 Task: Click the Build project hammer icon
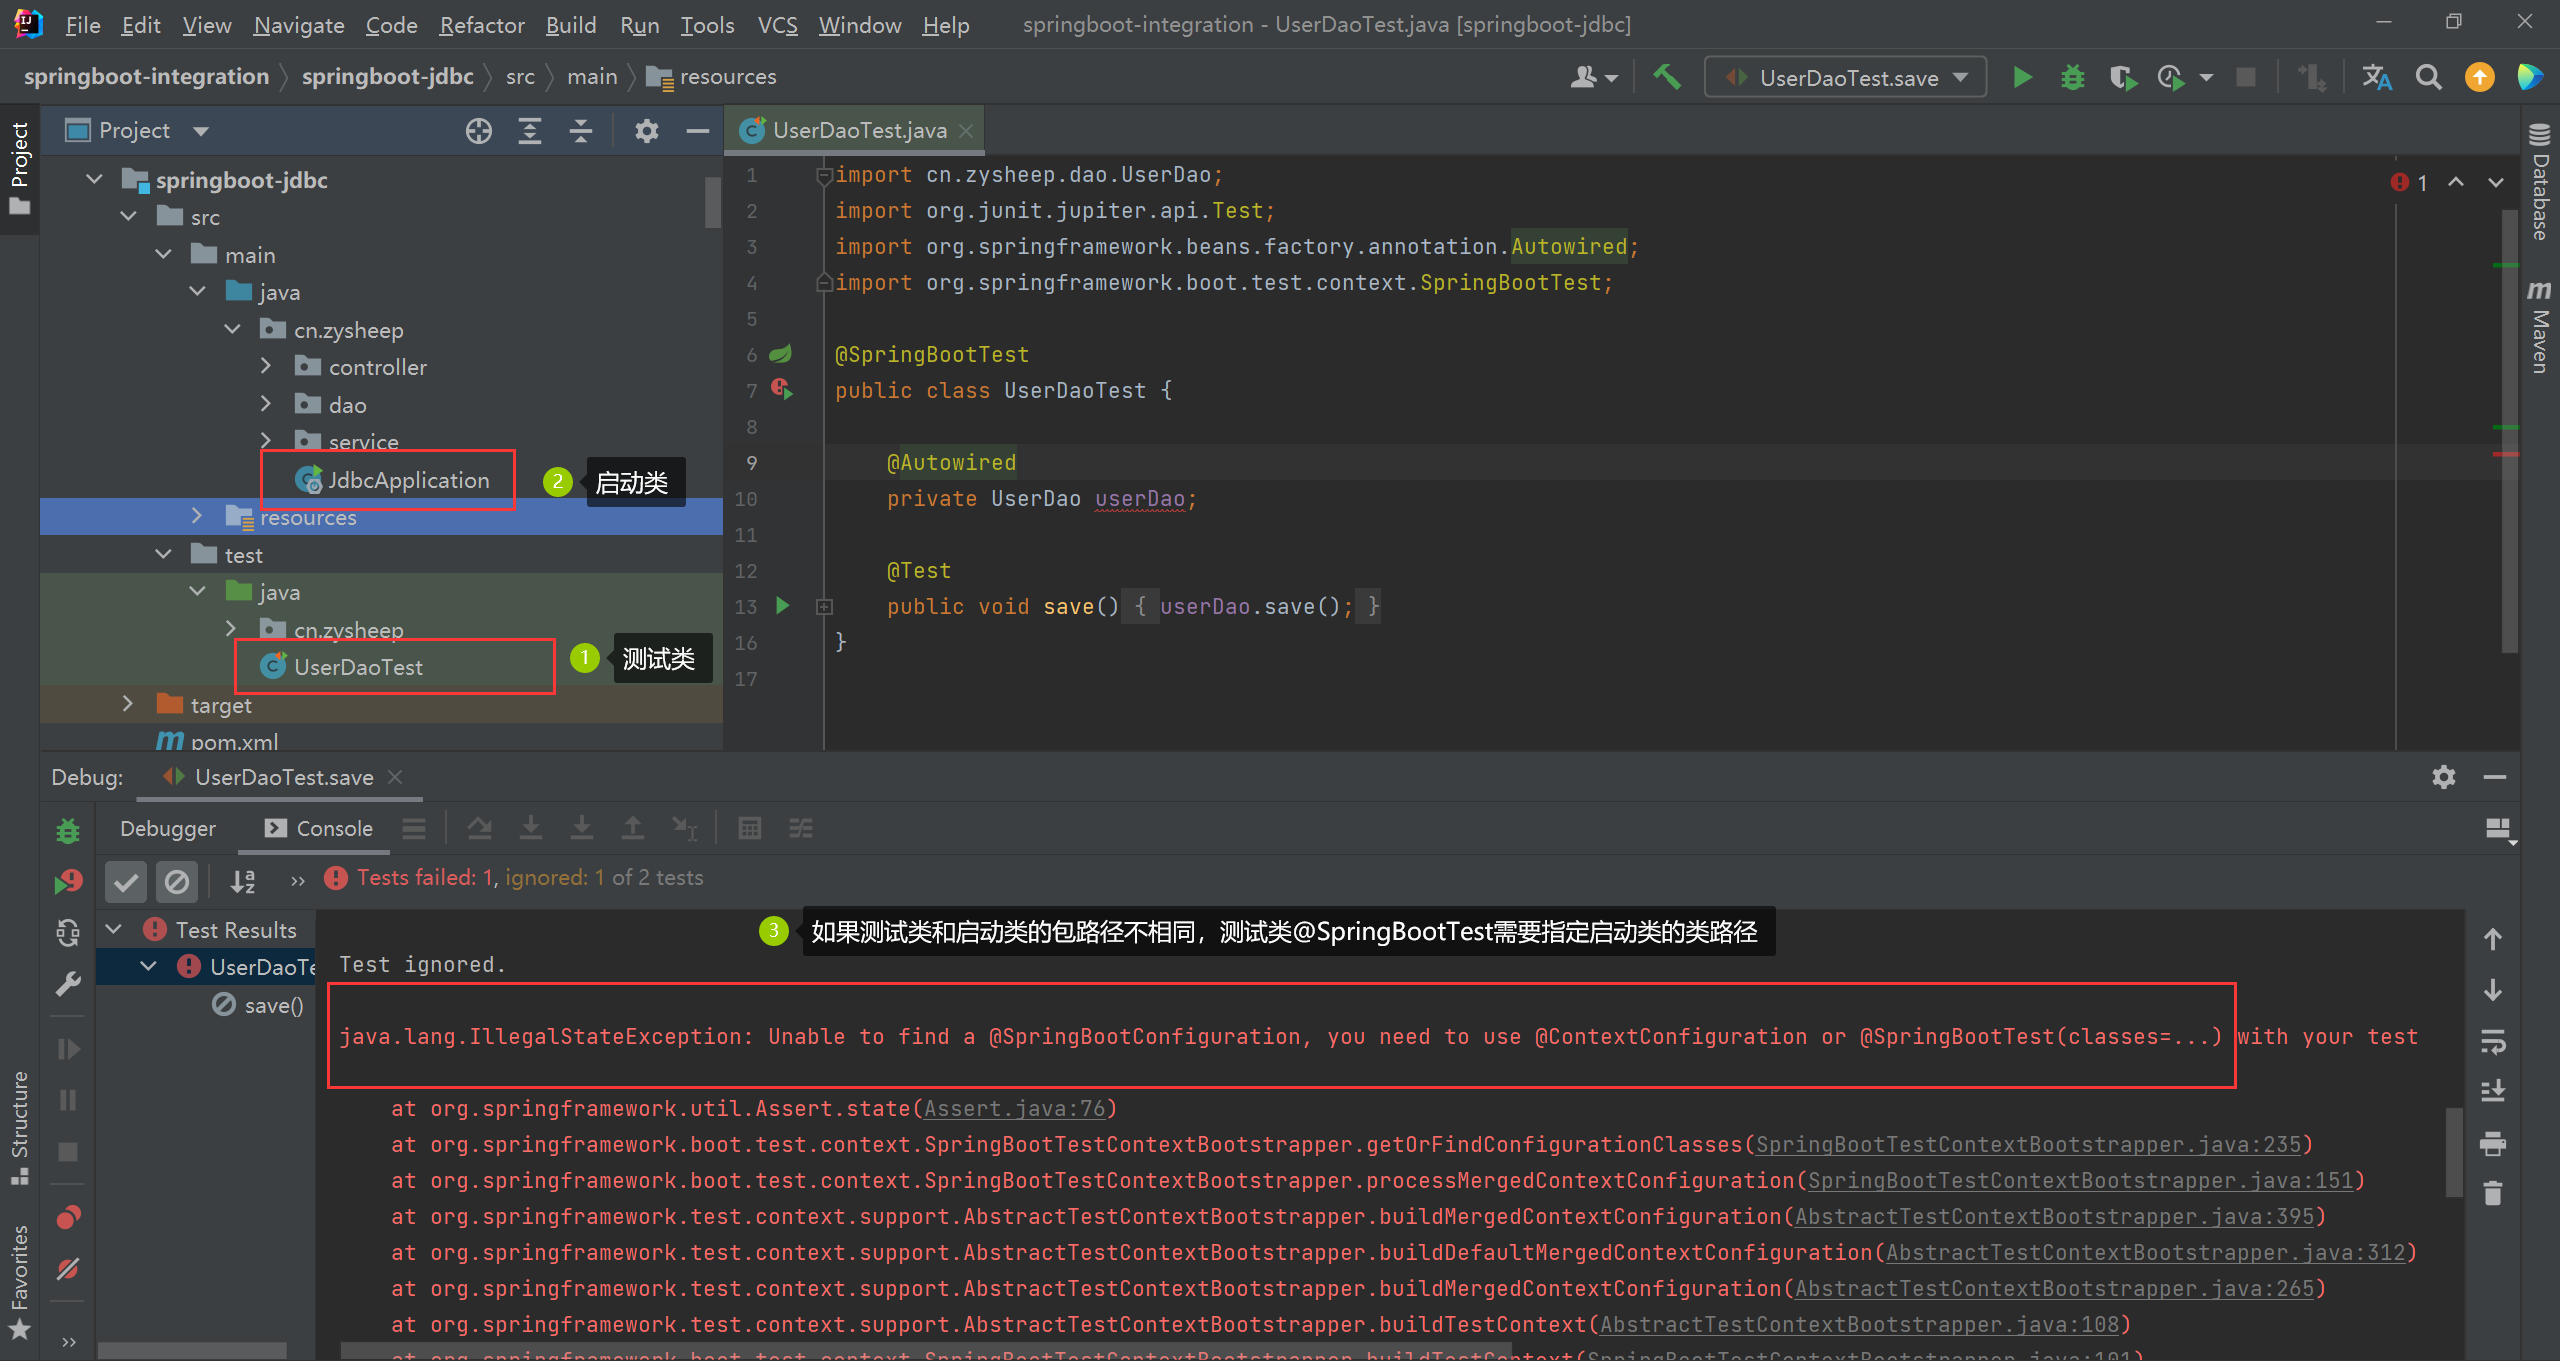[x=1666, y=77]
